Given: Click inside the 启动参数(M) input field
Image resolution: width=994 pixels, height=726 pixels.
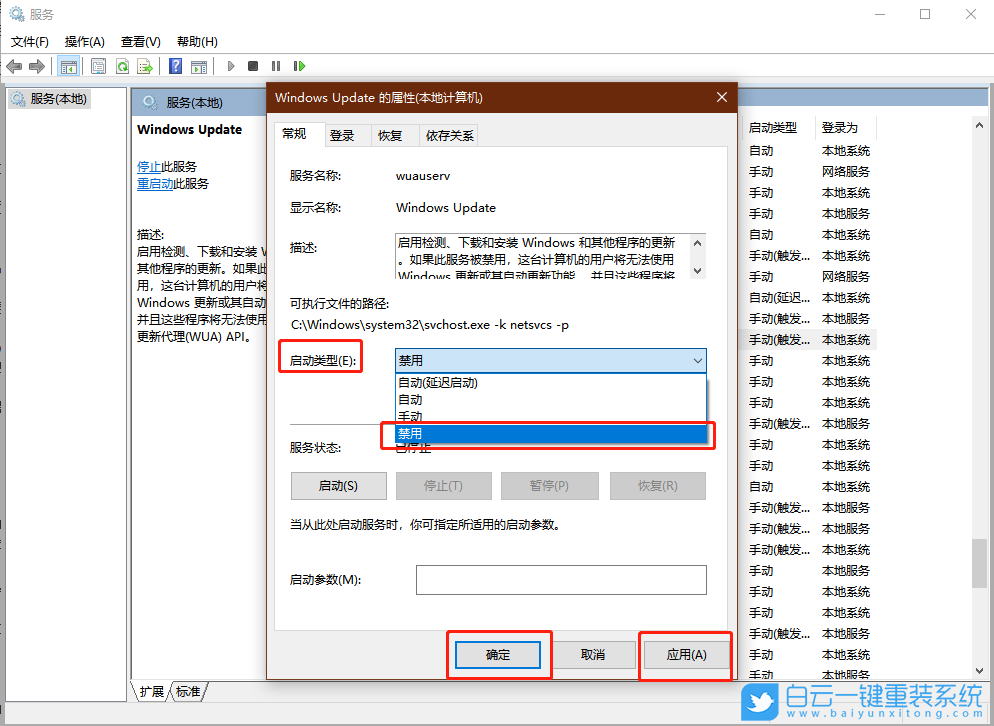Looking at the screenshot, I should coord(560,579).
